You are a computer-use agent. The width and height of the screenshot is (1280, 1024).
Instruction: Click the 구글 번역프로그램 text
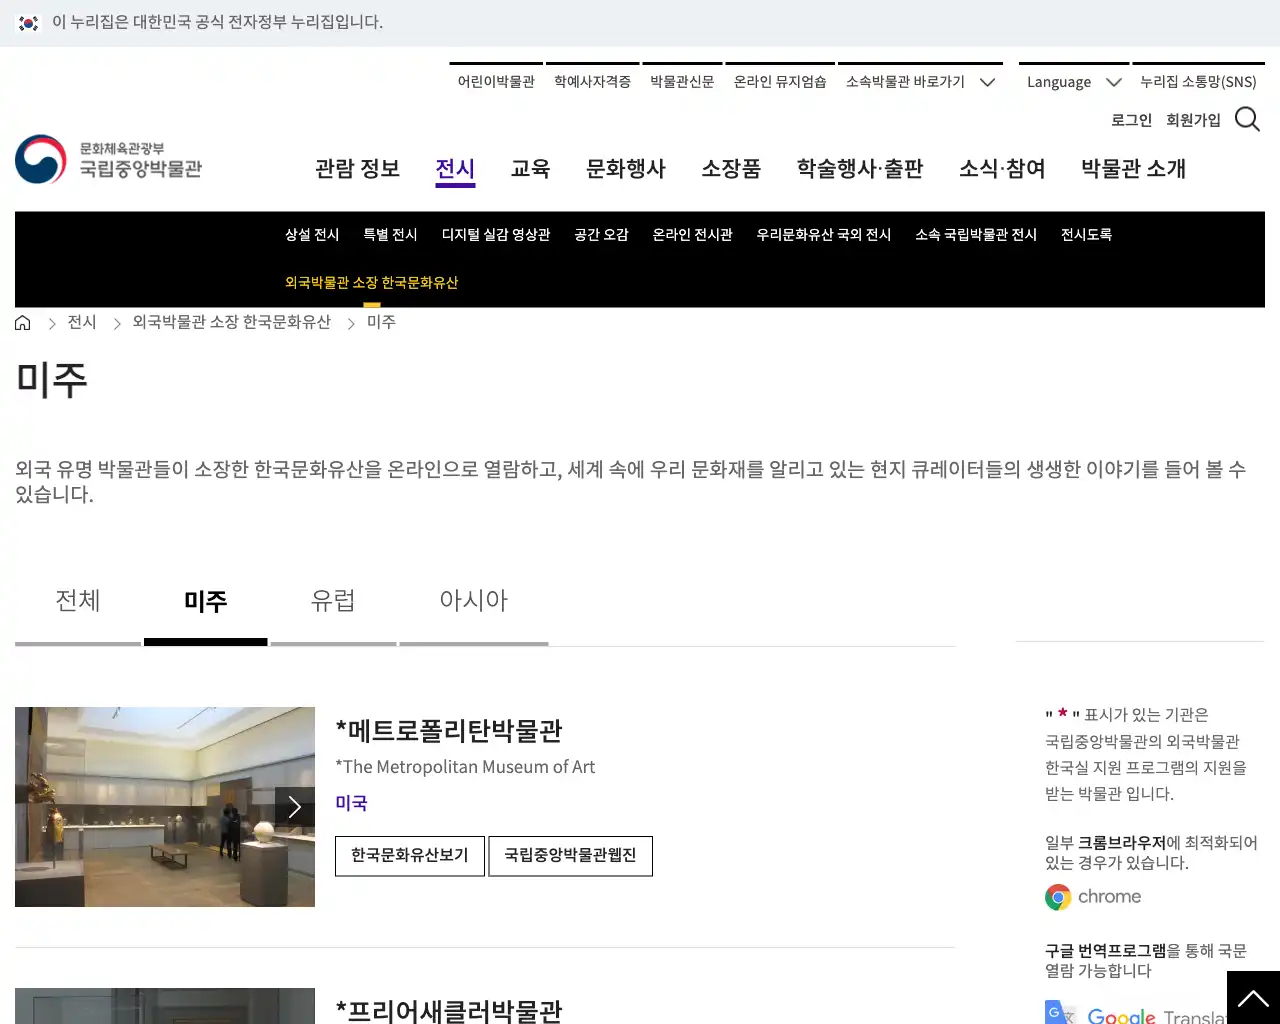(1106, 951)
